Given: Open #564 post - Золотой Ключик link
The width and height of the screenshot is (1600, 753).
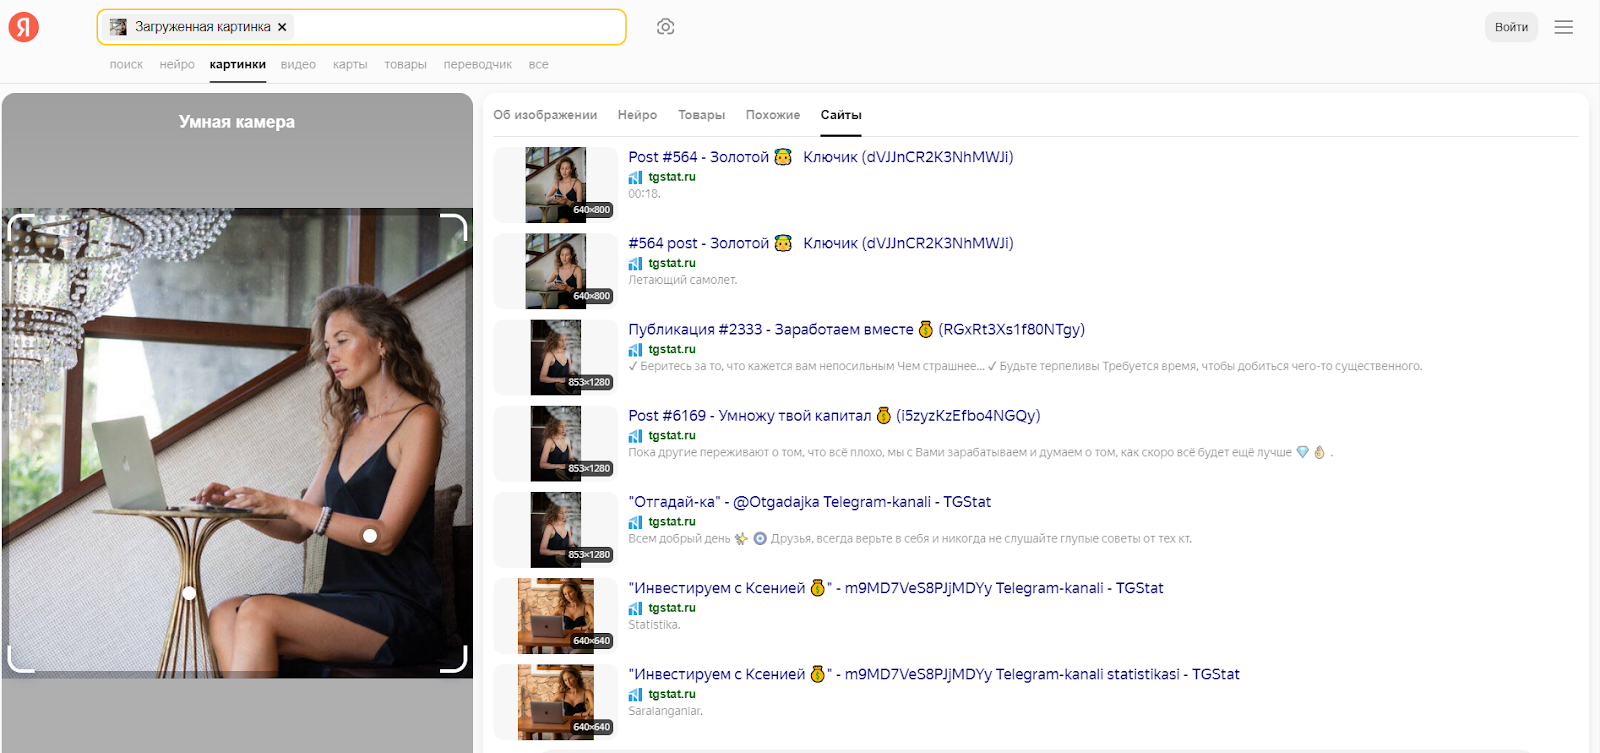Looking at the screenshot, I should point(820,243).
